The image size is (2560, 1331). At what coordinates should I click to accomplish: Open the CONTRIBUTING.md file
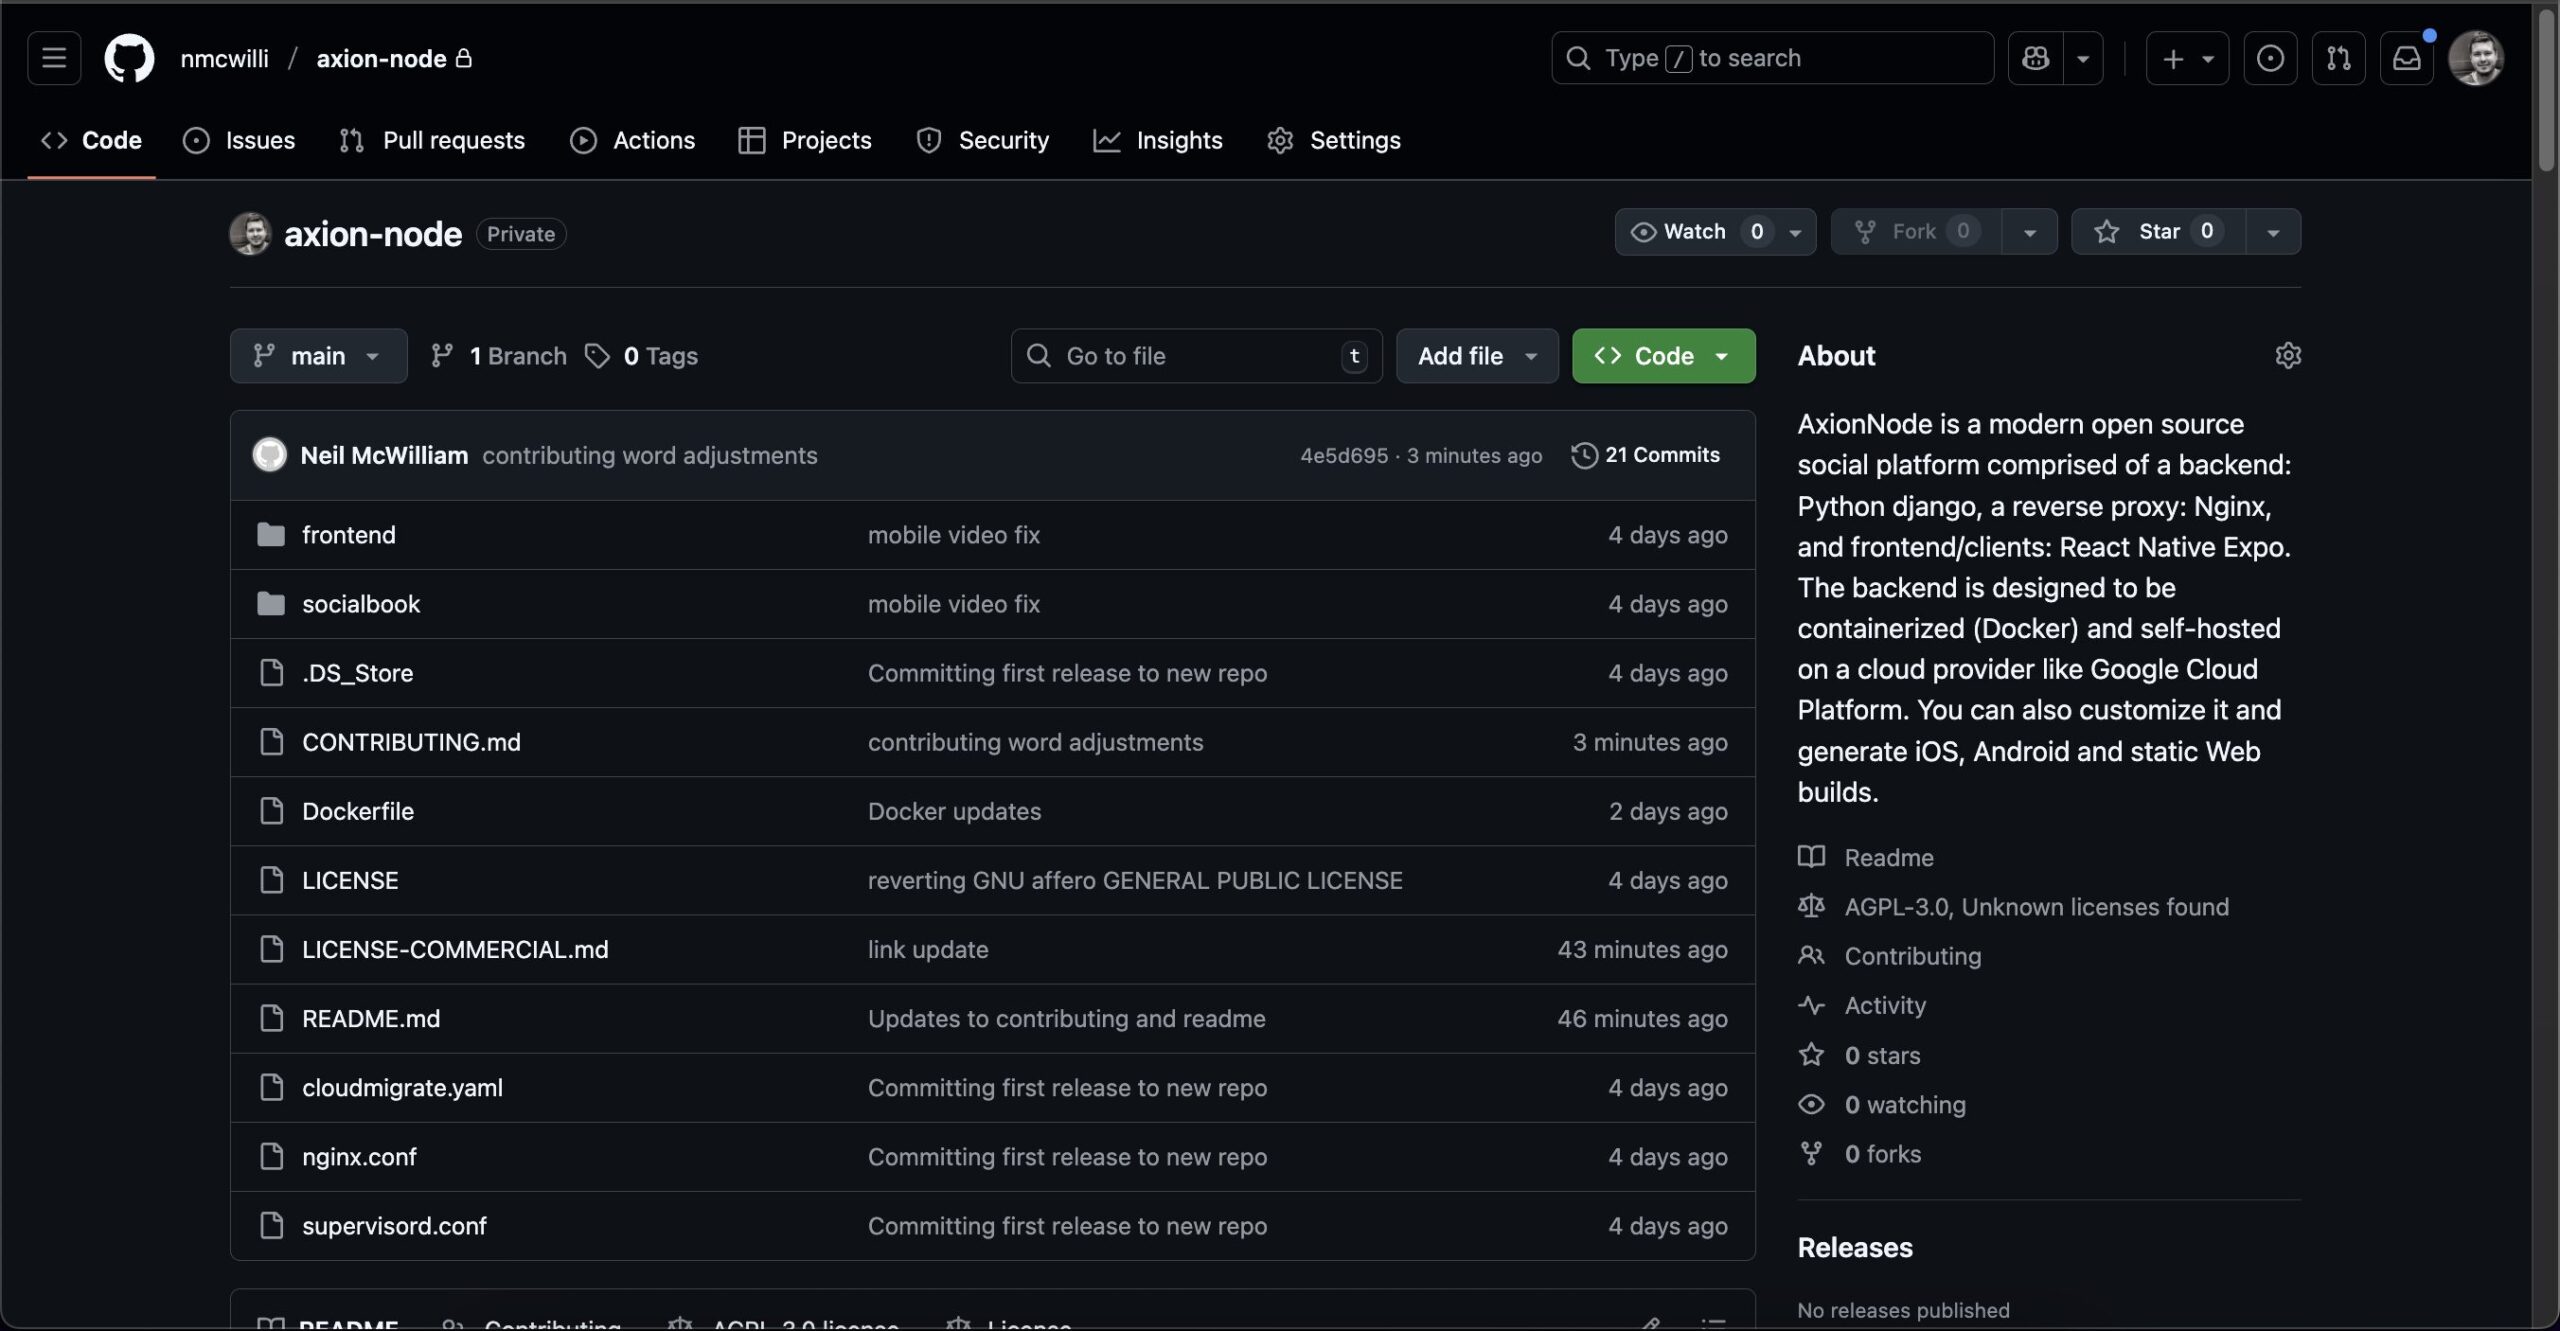(x=411, y=742)
